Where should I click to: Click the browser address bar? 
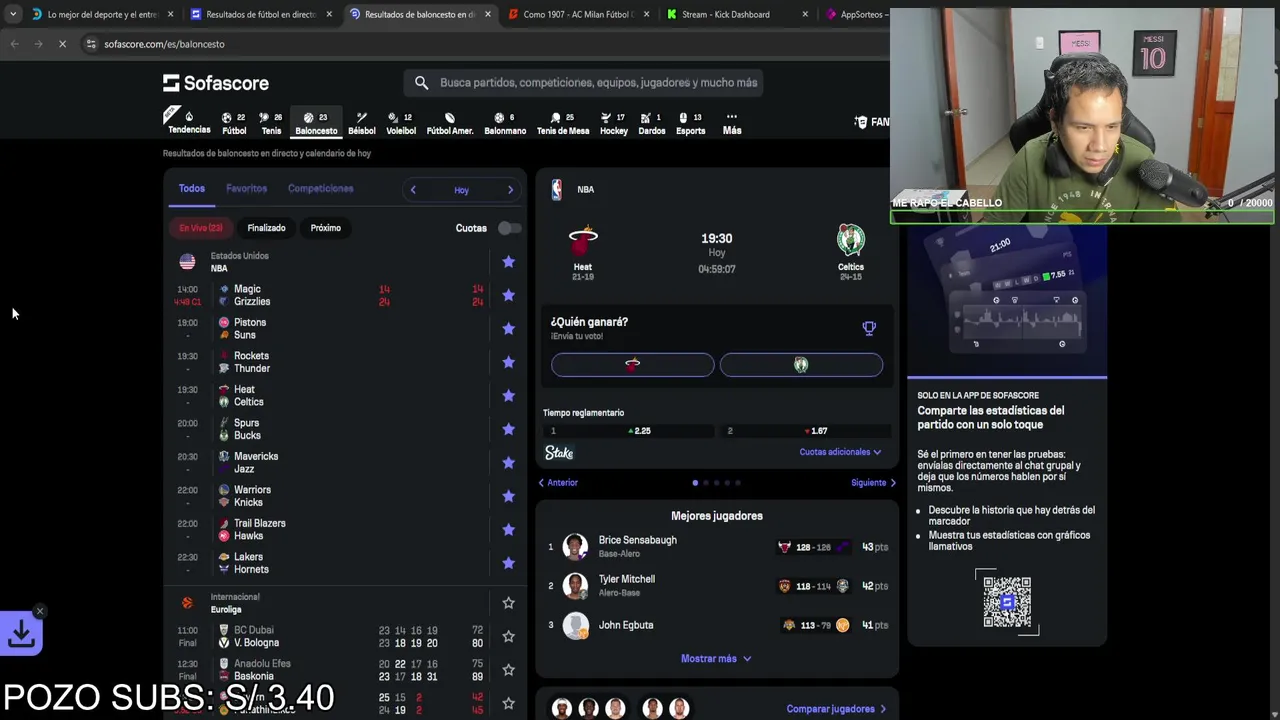pos(480,44)
